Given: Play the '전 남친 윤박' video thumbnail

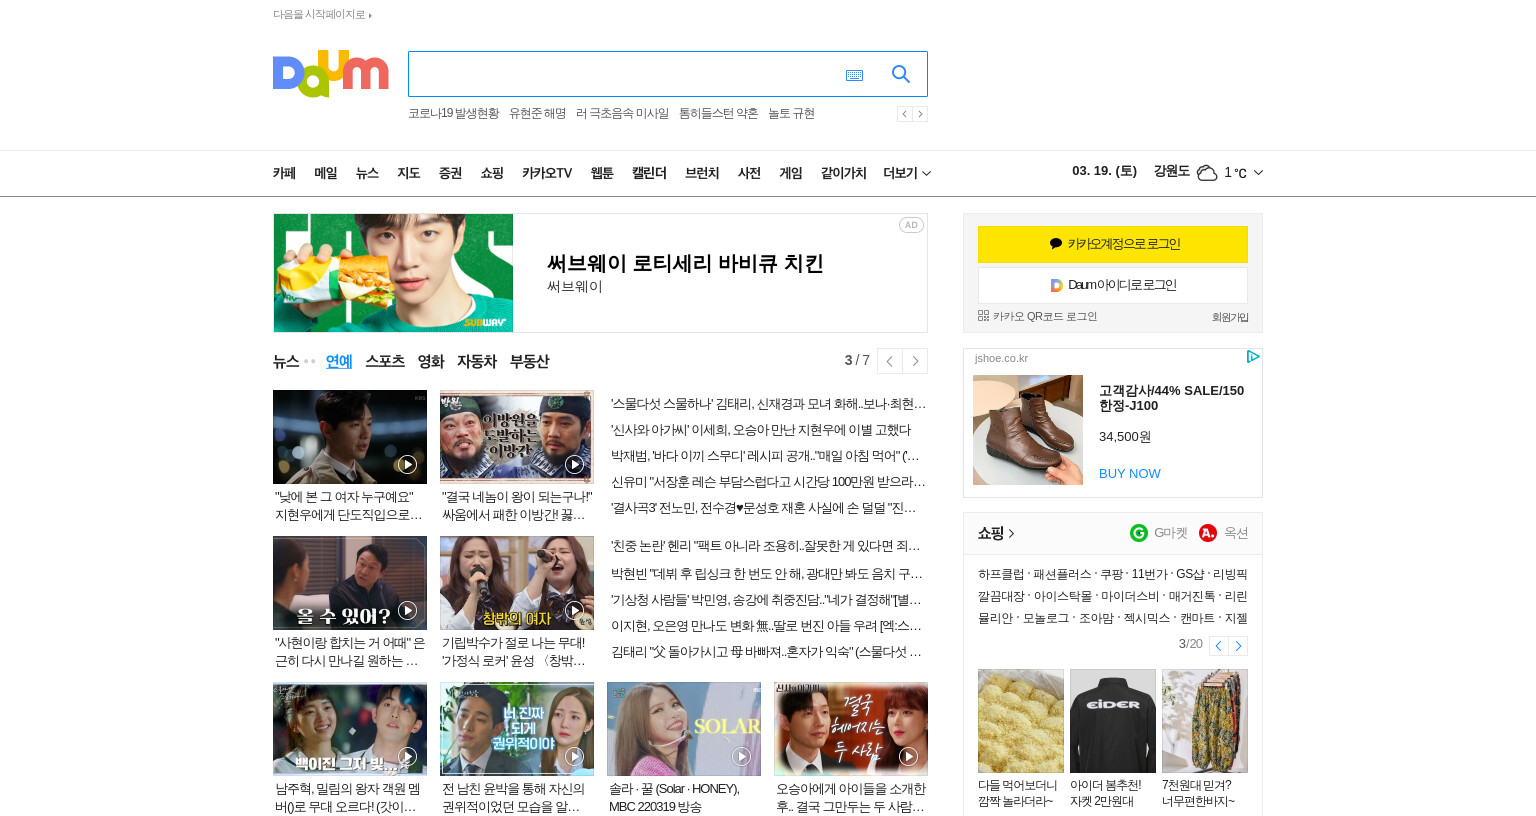Looking at the screenshot, I should (517, 729).
